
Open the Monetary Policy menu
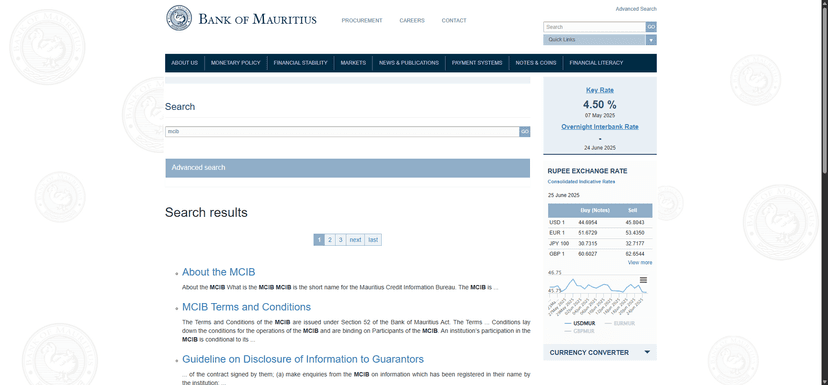pos(236,63)
